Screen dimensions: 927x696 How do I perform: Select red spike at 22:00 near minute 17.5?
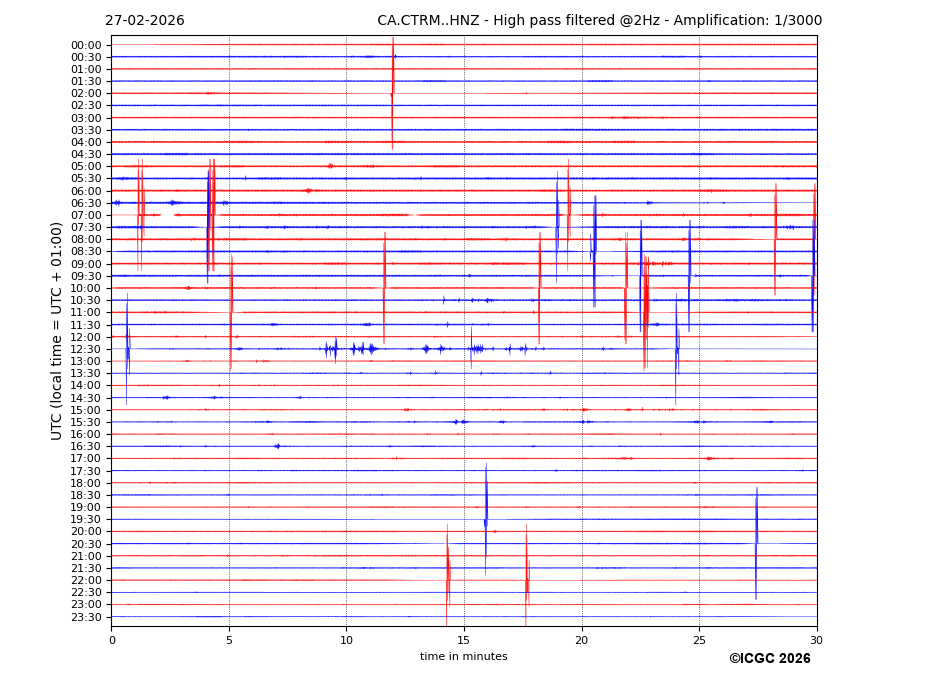point(527,580)
